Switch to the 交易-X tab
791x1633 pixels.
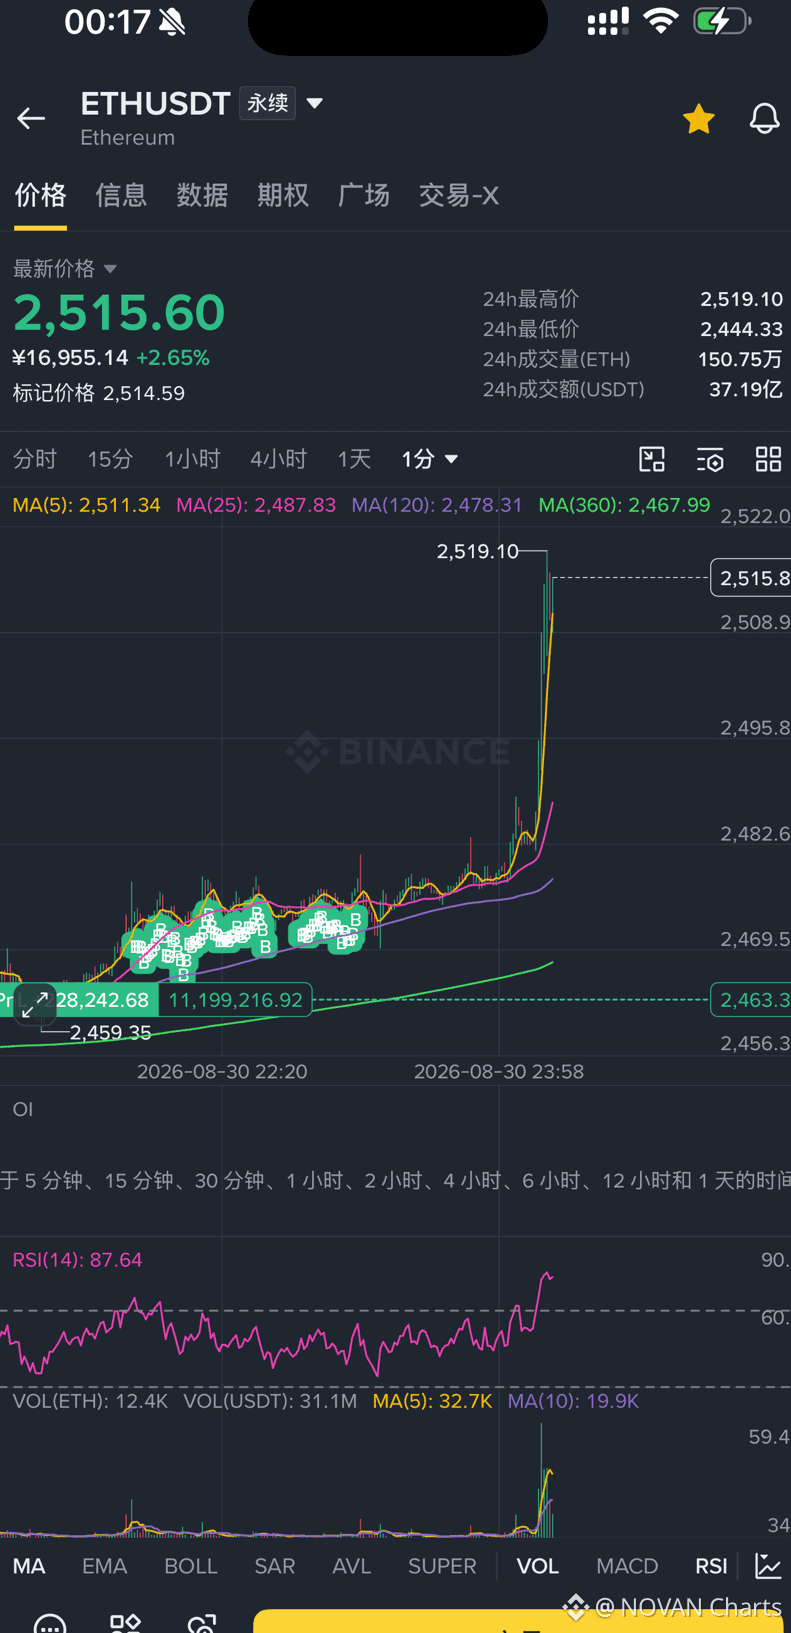pos(459,195)
